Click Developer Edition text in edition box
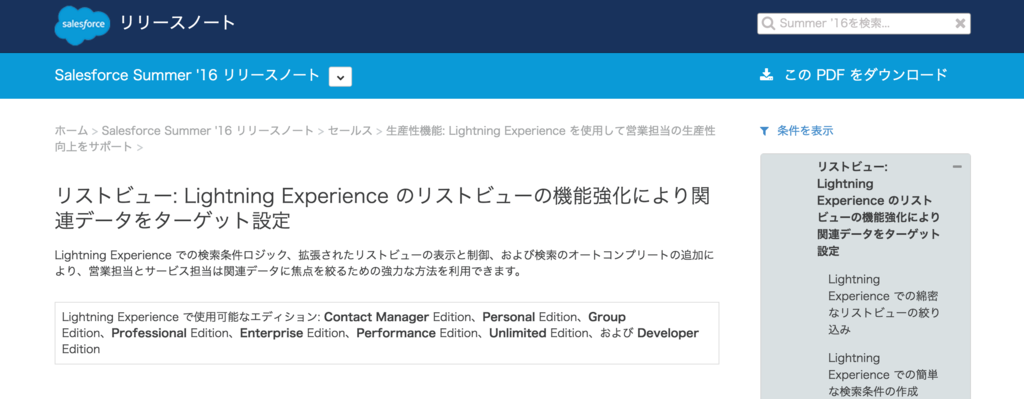The width and height of the screenshot is (1024, 399). (x=380, y=341)
